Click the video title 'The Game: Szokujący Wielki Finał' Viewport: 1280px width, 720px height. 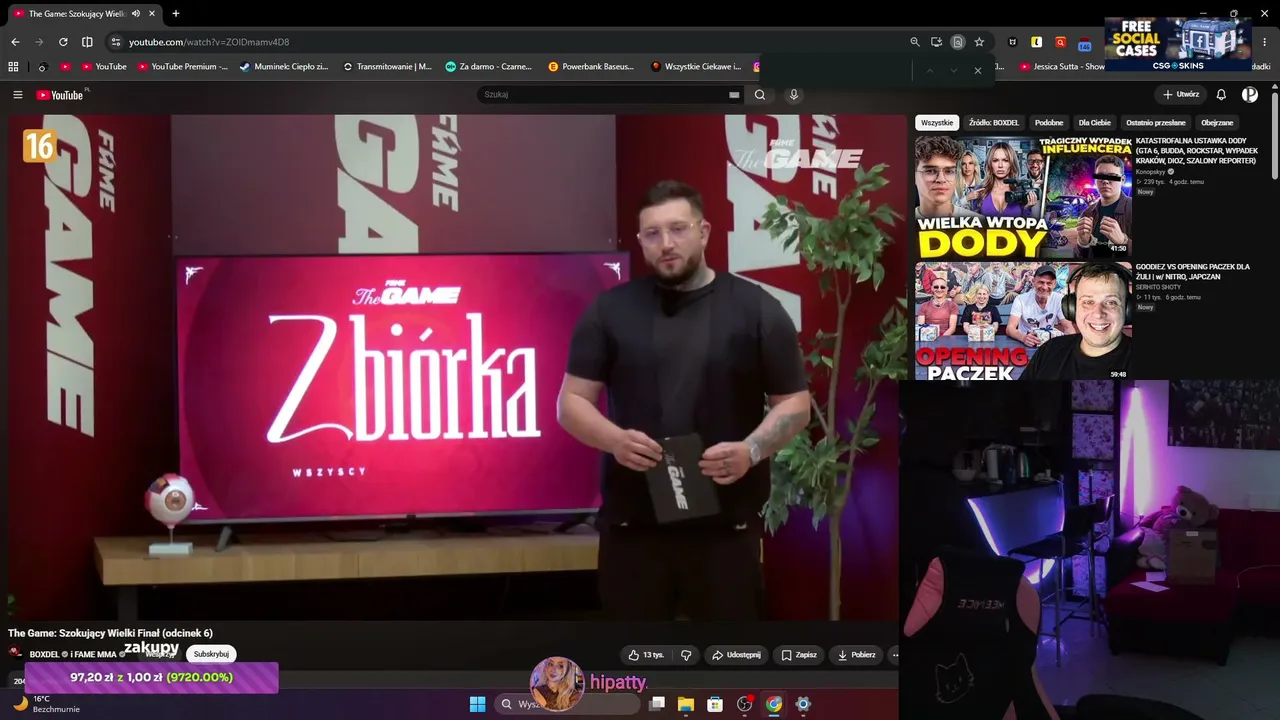pos(110,633)
